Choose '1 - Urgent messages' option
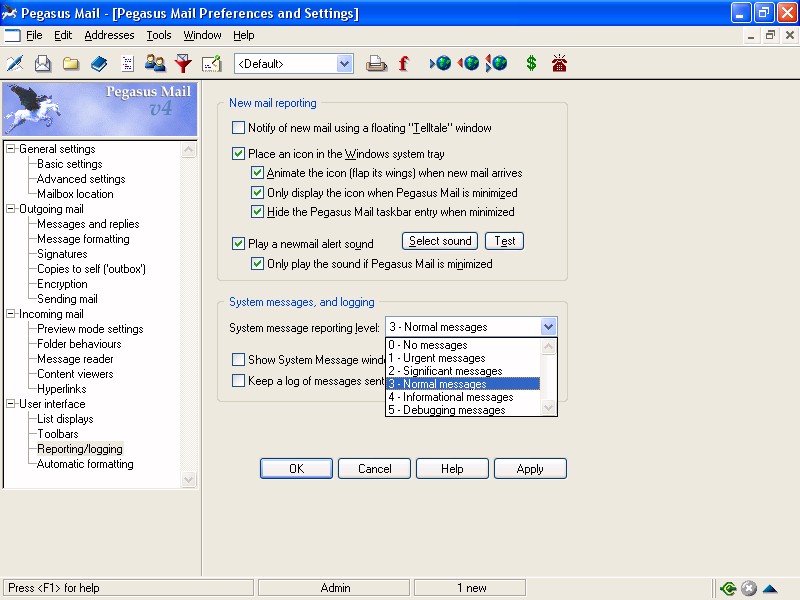The height and width of the screenshot is (600, 800). [x=463, y=358]
